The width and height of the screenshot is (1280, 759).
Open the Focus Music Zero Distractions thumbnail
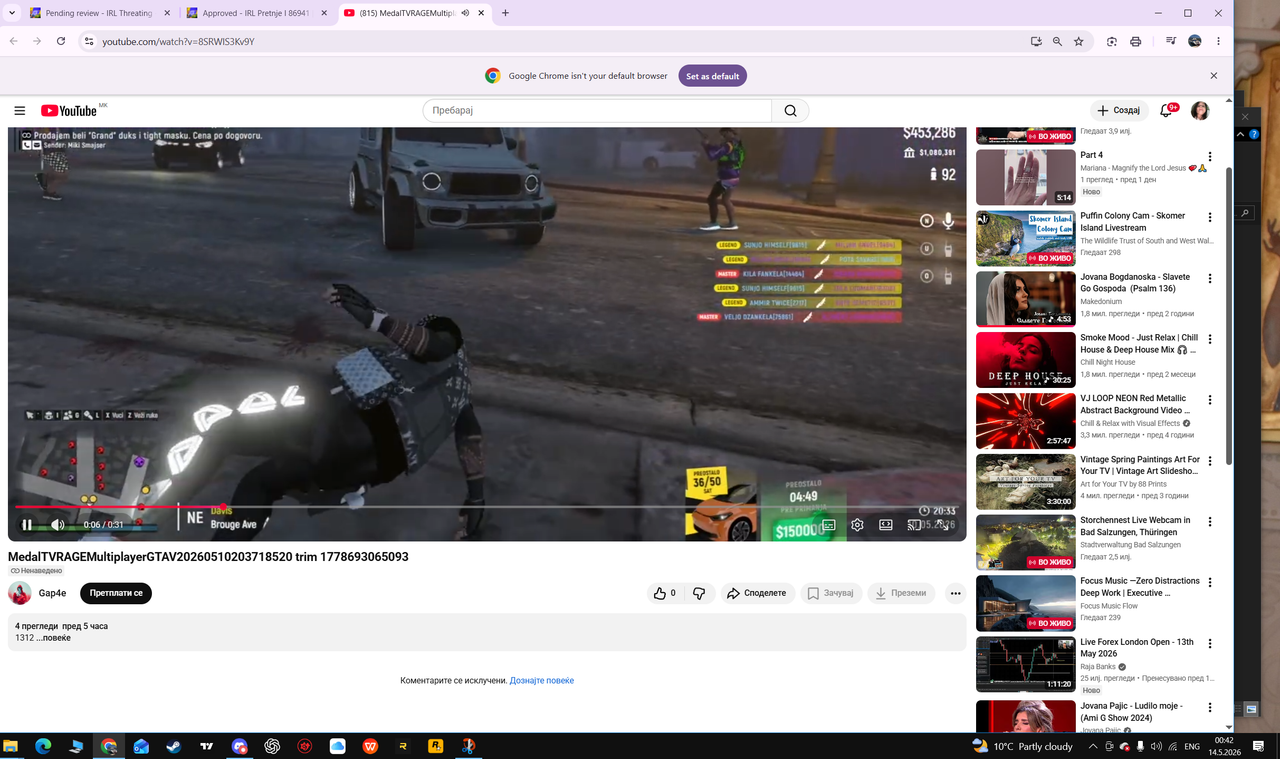coord(1026,604)
